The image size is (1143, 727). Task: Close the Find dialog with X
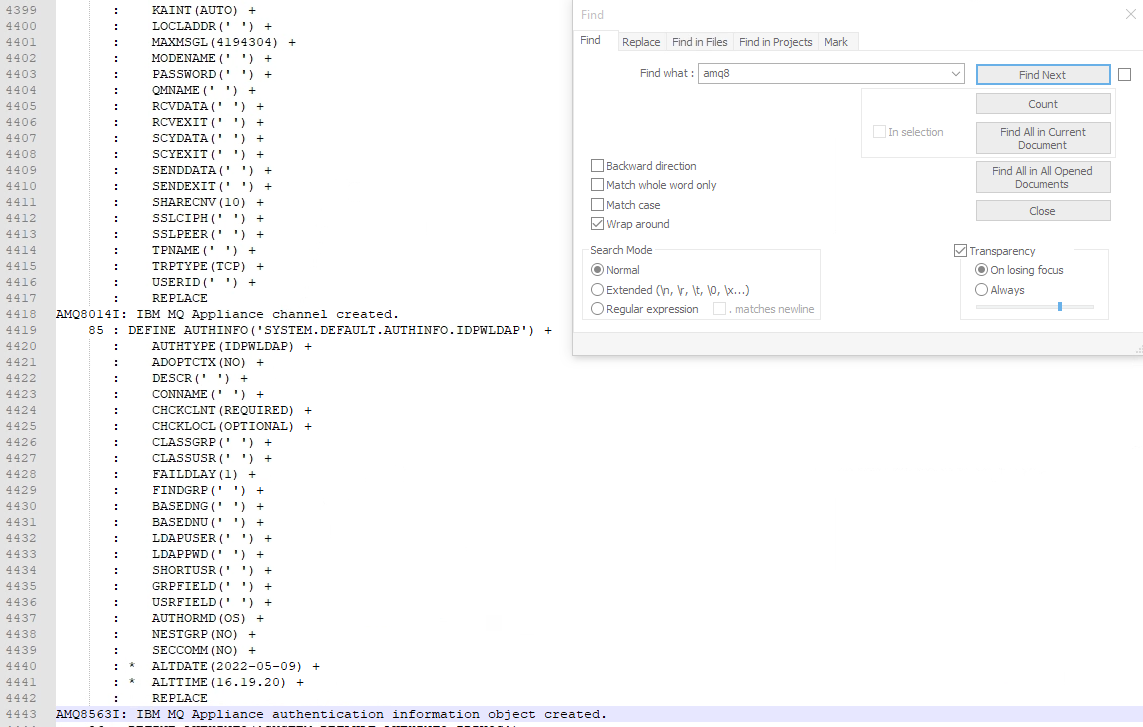pyautogui.click(x=1131, y=15)
